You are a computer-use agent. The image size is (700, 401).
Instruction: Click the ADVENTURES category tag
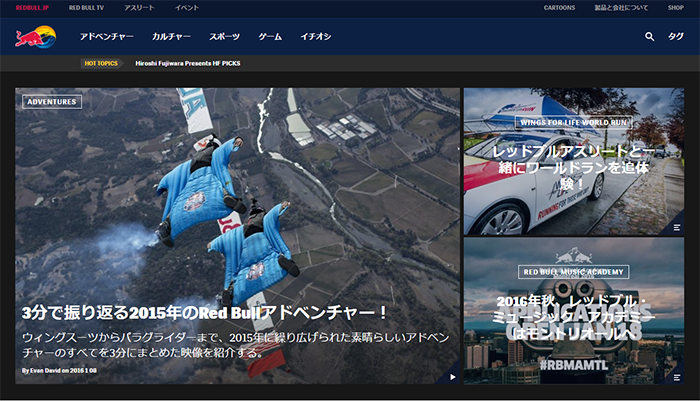click(x=52, y=101)
